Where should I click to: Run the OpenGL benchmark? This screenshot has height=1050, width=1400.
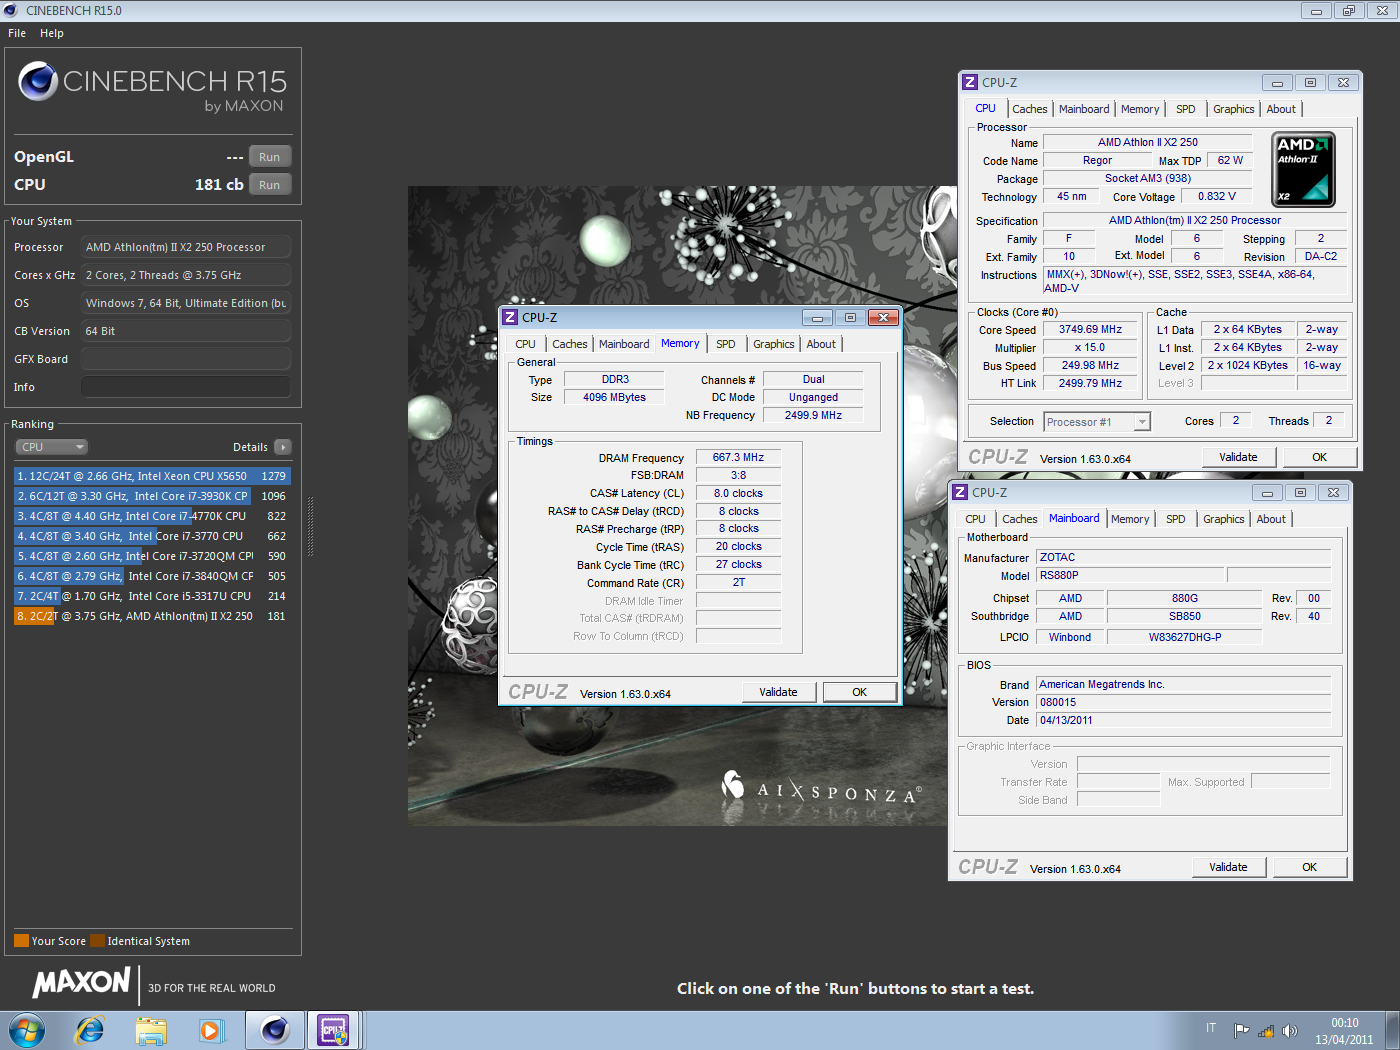(x=270, y=157)
